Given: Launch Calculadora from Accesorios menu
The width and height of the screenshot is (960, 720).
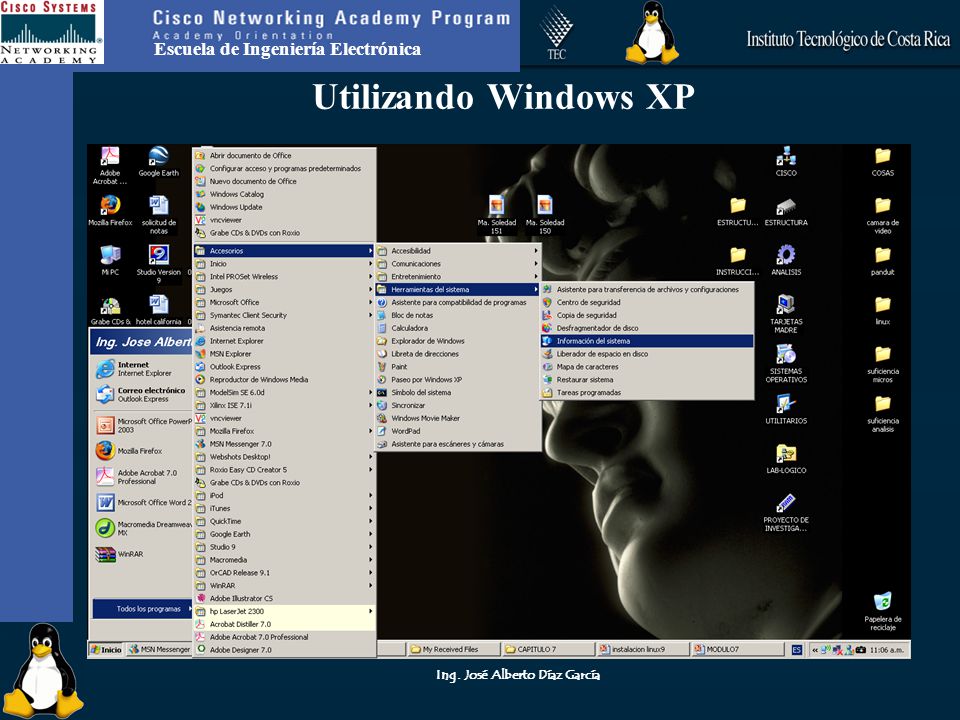Looking at the screenshot, I should click(458, 328).
